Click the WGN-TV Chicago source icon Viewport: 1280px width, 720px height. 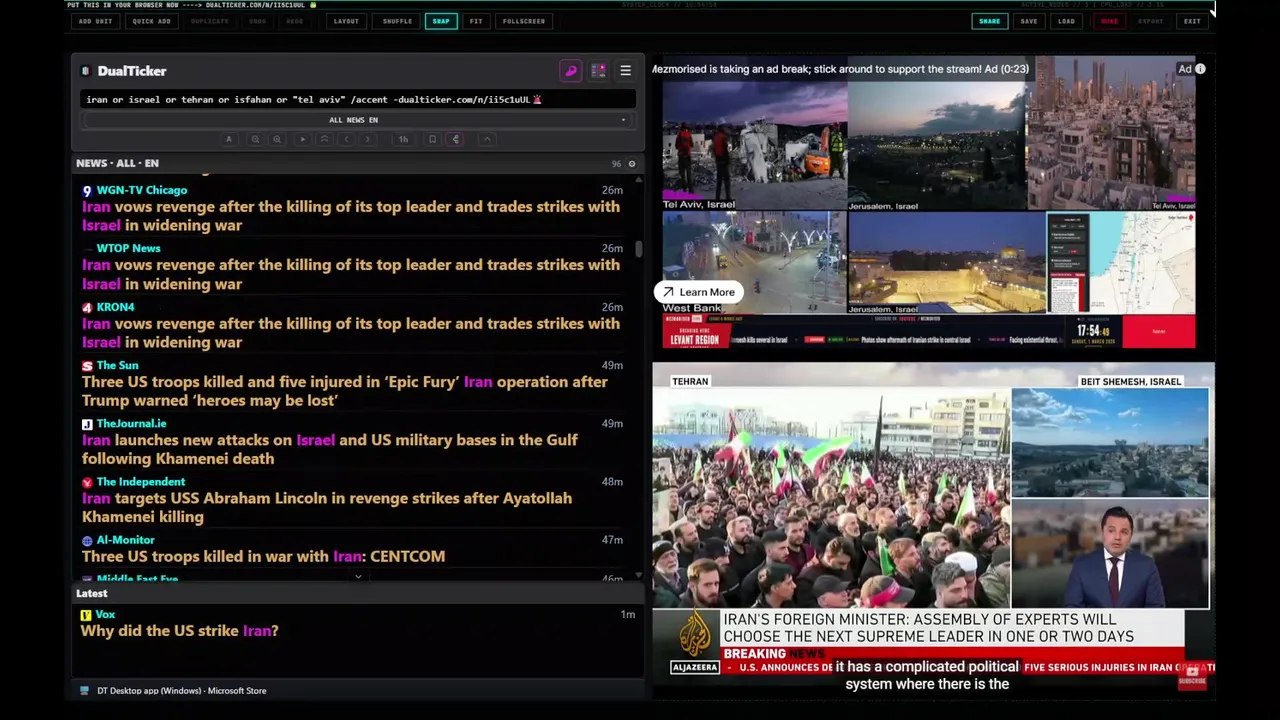(87, 190)
